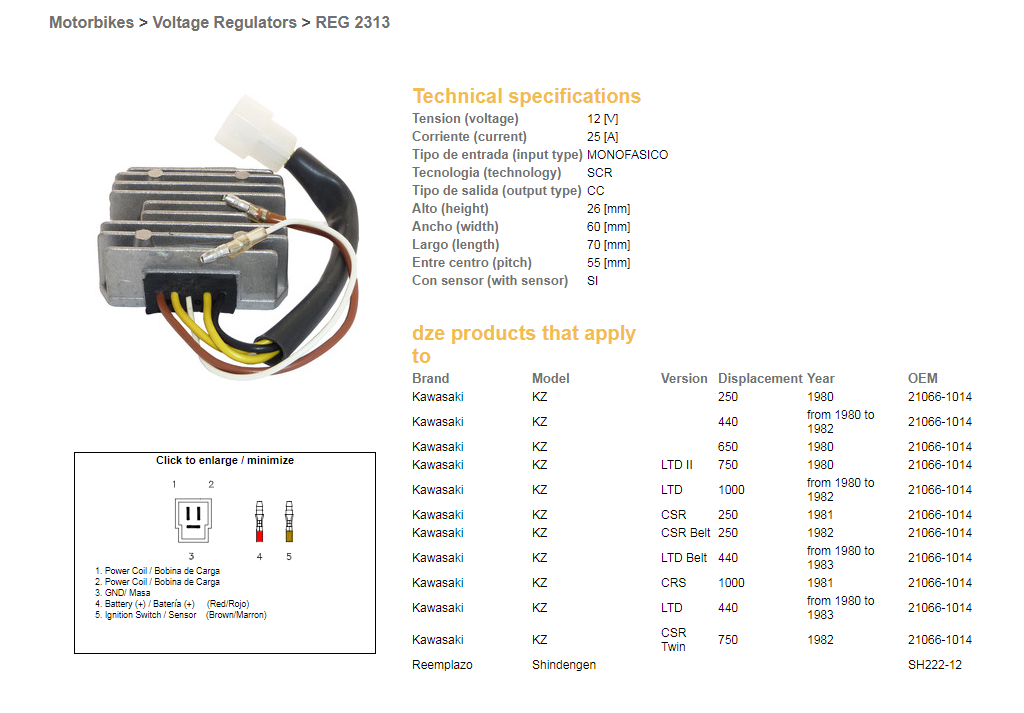Click the 'CSR Twin' version cell

673,640
